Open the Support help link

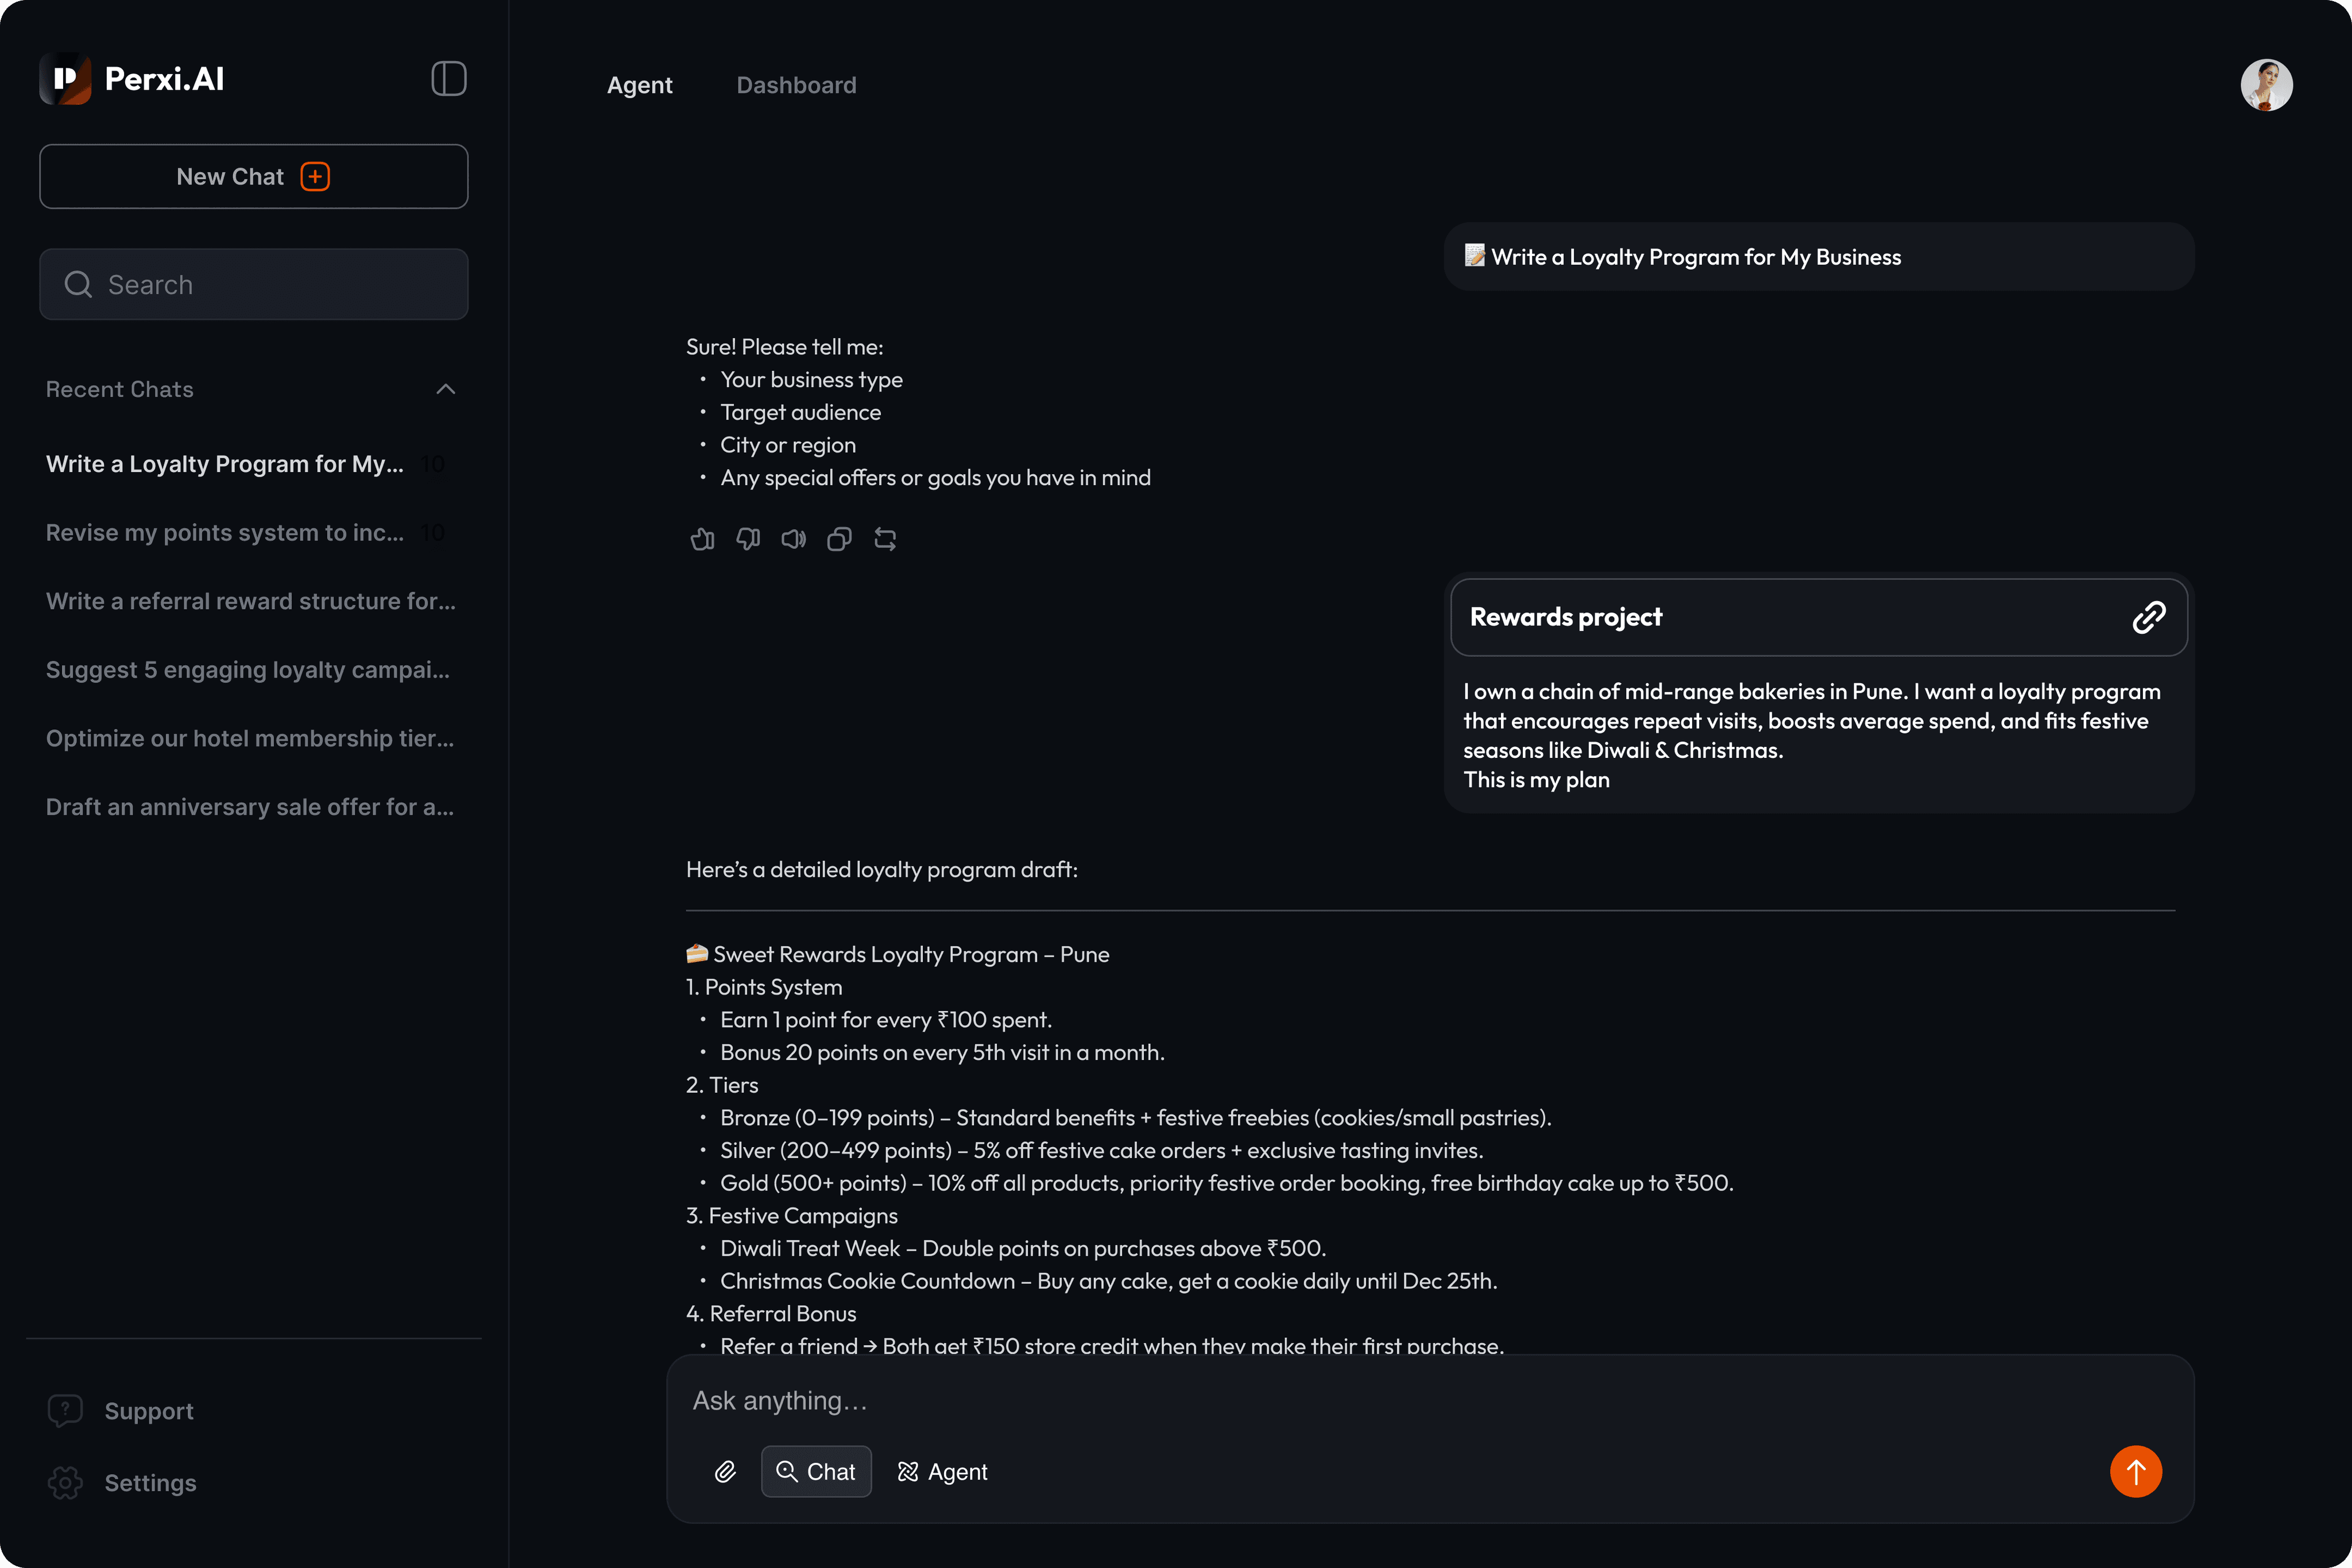coord(149,1411)
